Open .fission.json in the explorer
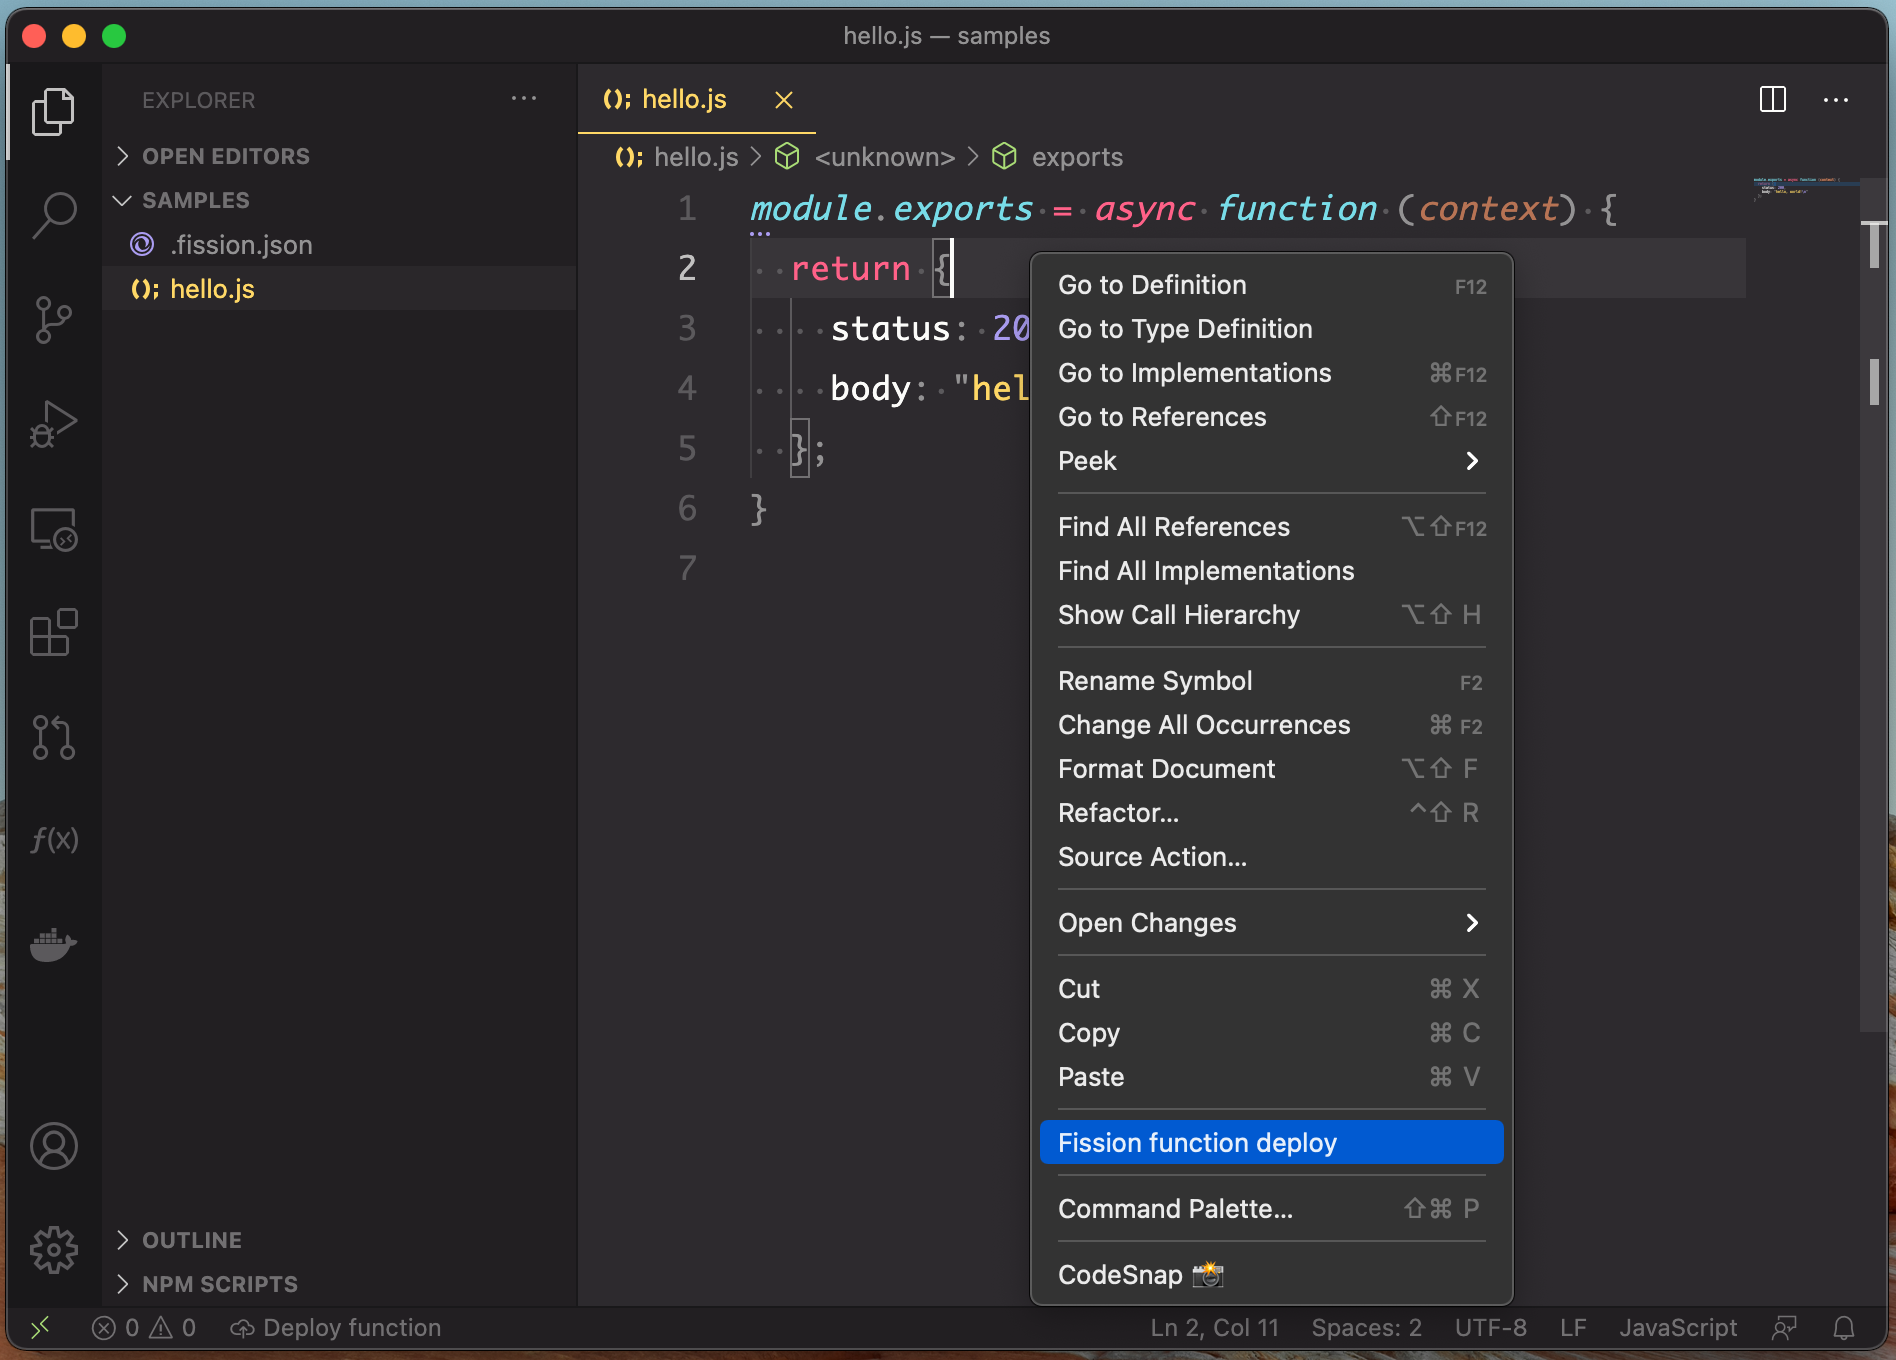1896x1360 pixels. pyautogui.click(x=241, y=245)
